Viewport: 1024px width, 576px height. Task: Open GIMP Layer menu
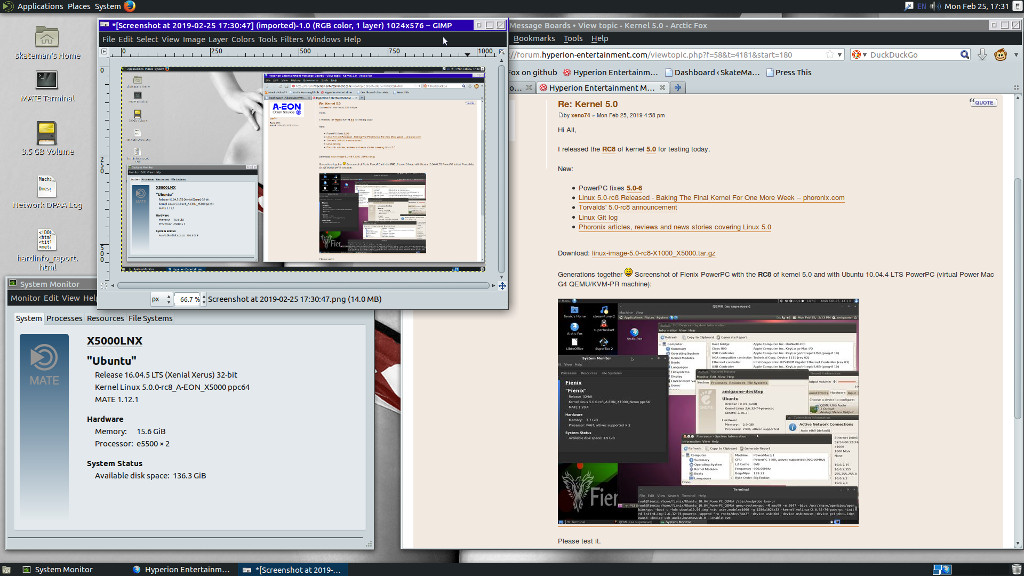click(x=217, y=39)
